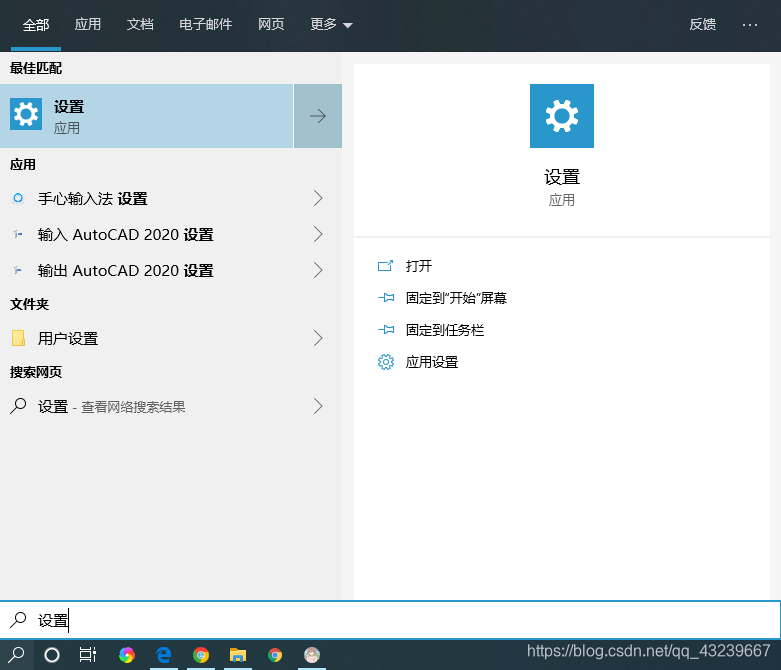
Task: Open File Explorer from taskbar
Action: 238,655
